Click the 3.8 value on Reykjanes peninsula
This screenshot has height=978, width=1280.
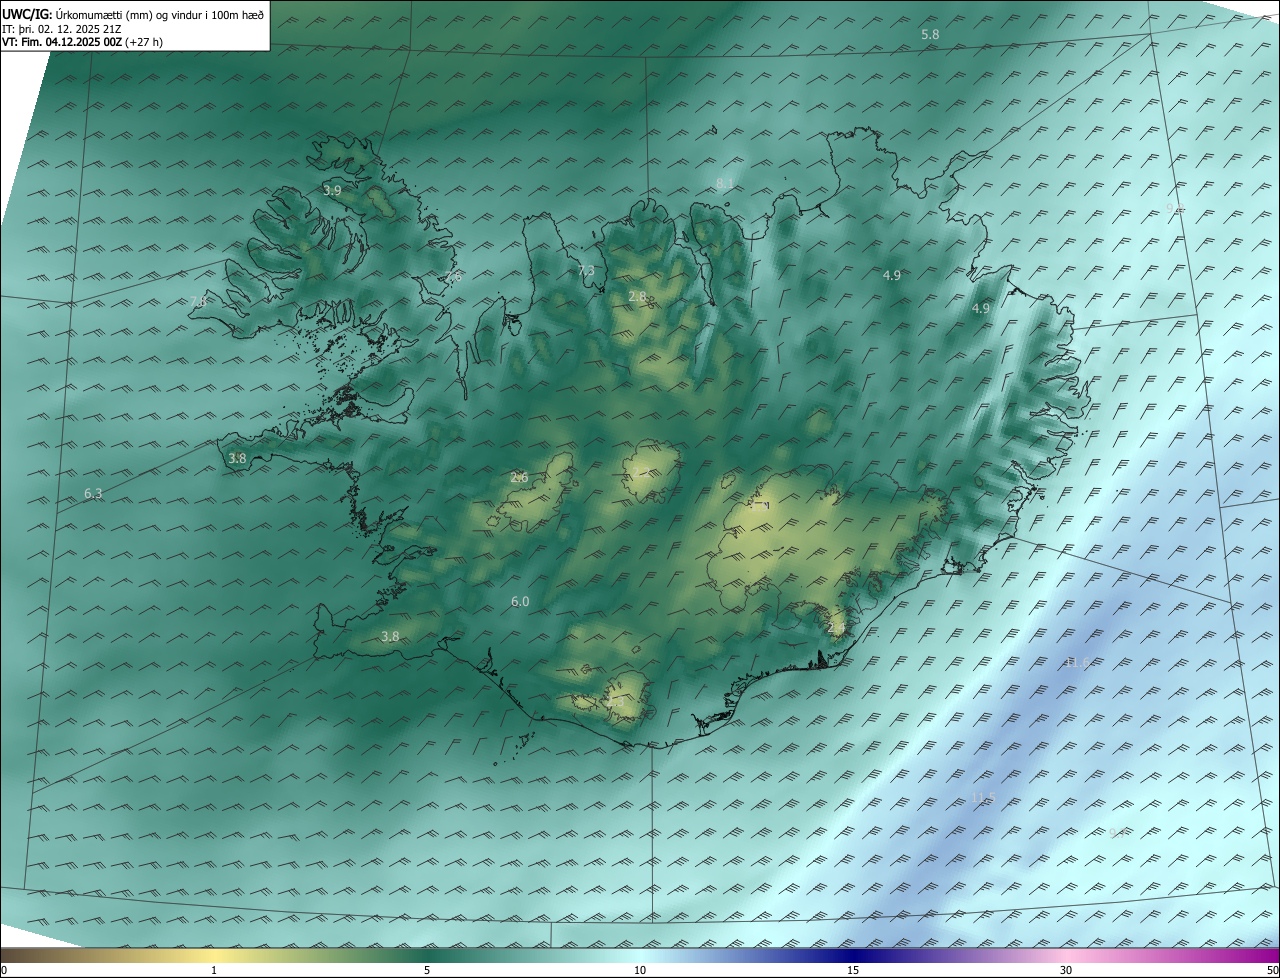390,636
